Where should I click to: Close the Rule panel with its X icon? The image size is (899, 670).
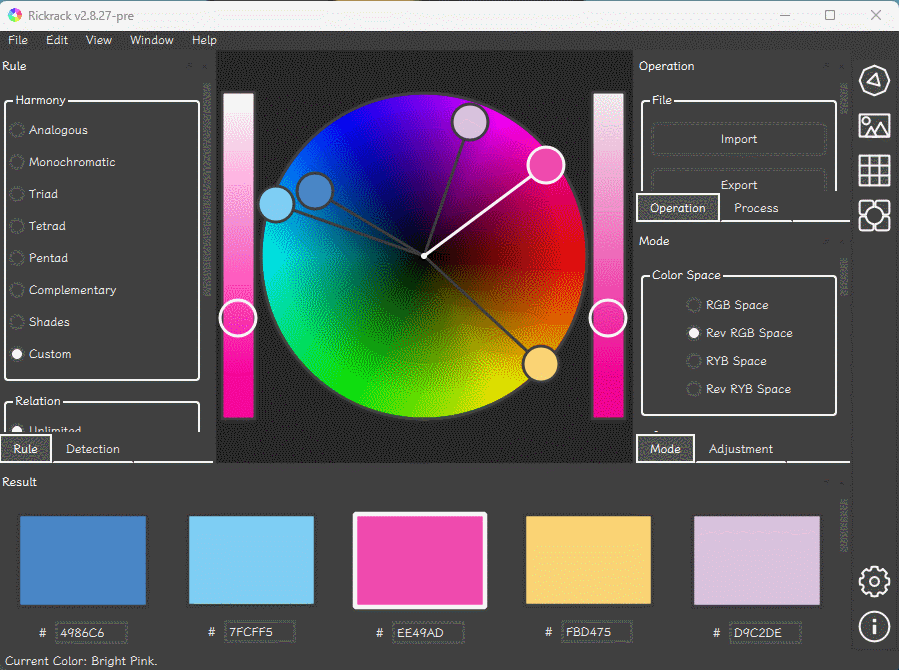(206, 67)
